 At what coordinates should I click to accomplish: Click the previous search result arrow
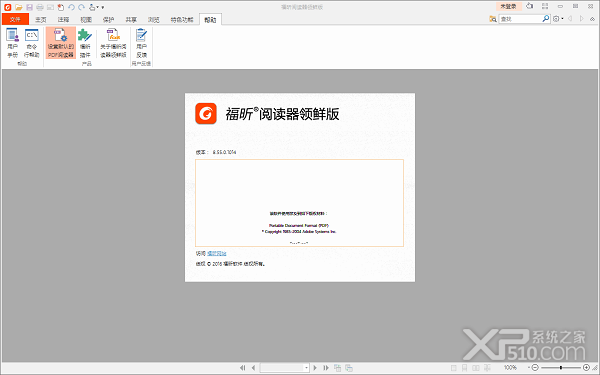(570, 19)
